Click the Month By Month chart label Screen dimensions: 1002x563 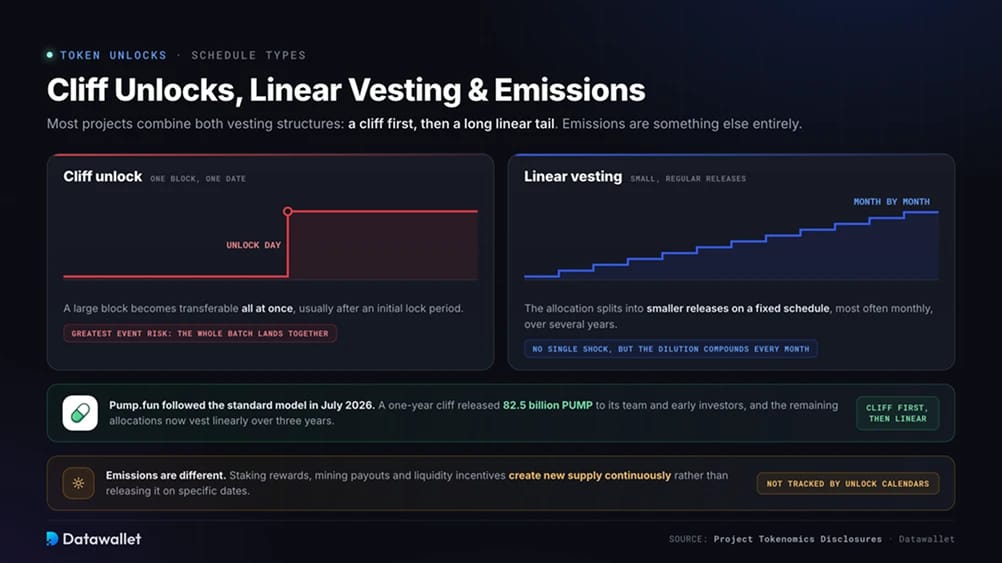pyautogui.click(x=891, y=202)
